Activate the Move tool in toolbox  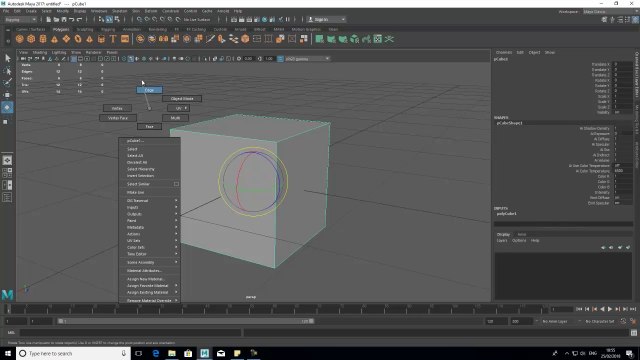[7, 95]
